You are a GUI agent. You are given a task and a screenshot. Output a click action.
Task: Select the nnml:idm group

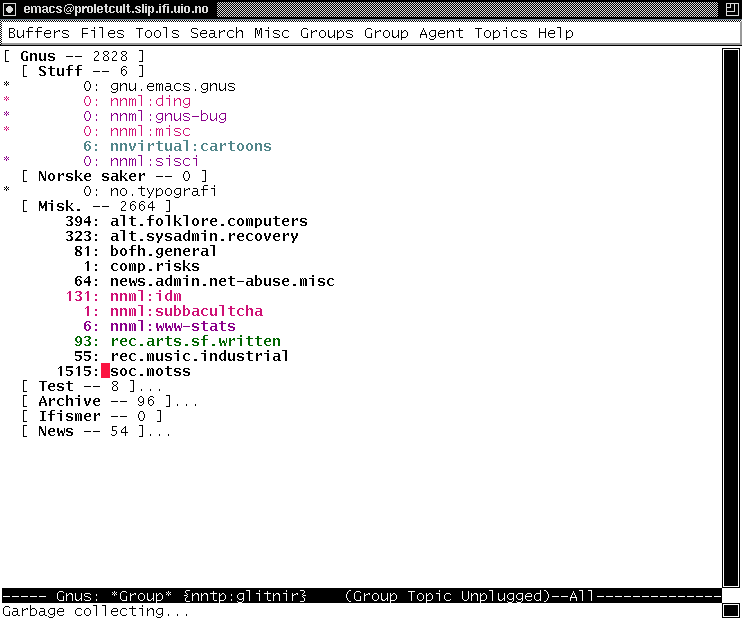pos(146,296)
